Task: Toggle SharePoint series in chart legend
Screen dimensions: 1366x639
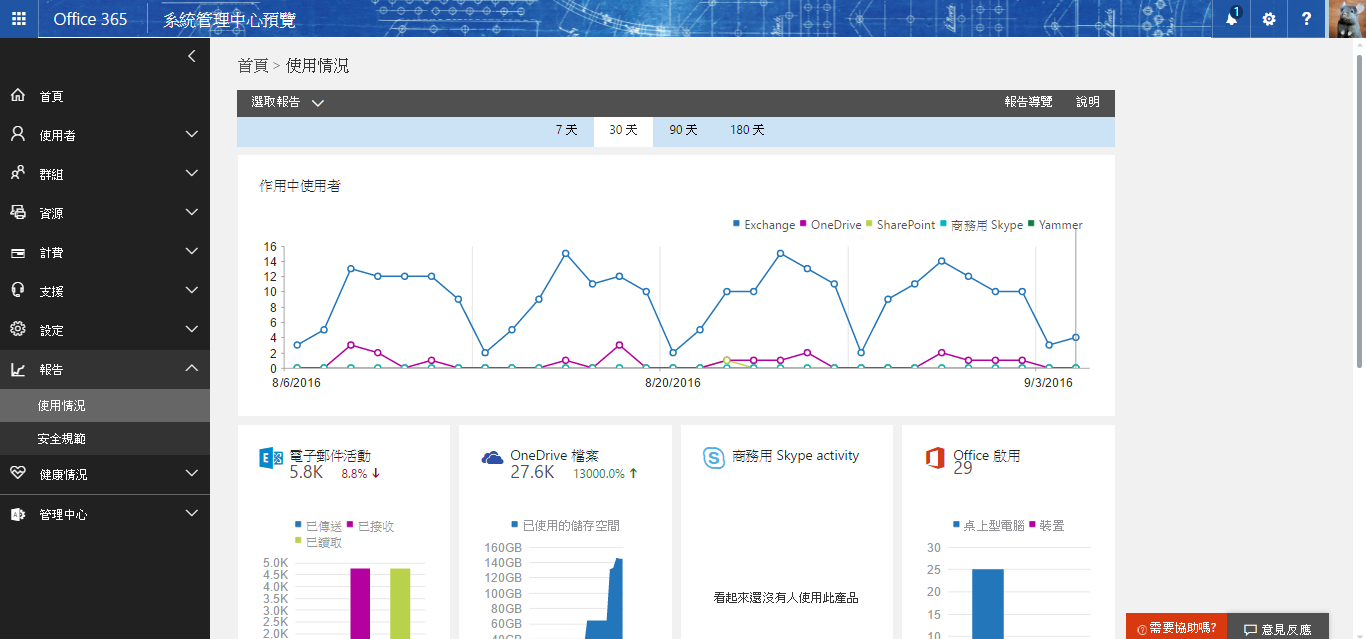Action: pos(900,225)
